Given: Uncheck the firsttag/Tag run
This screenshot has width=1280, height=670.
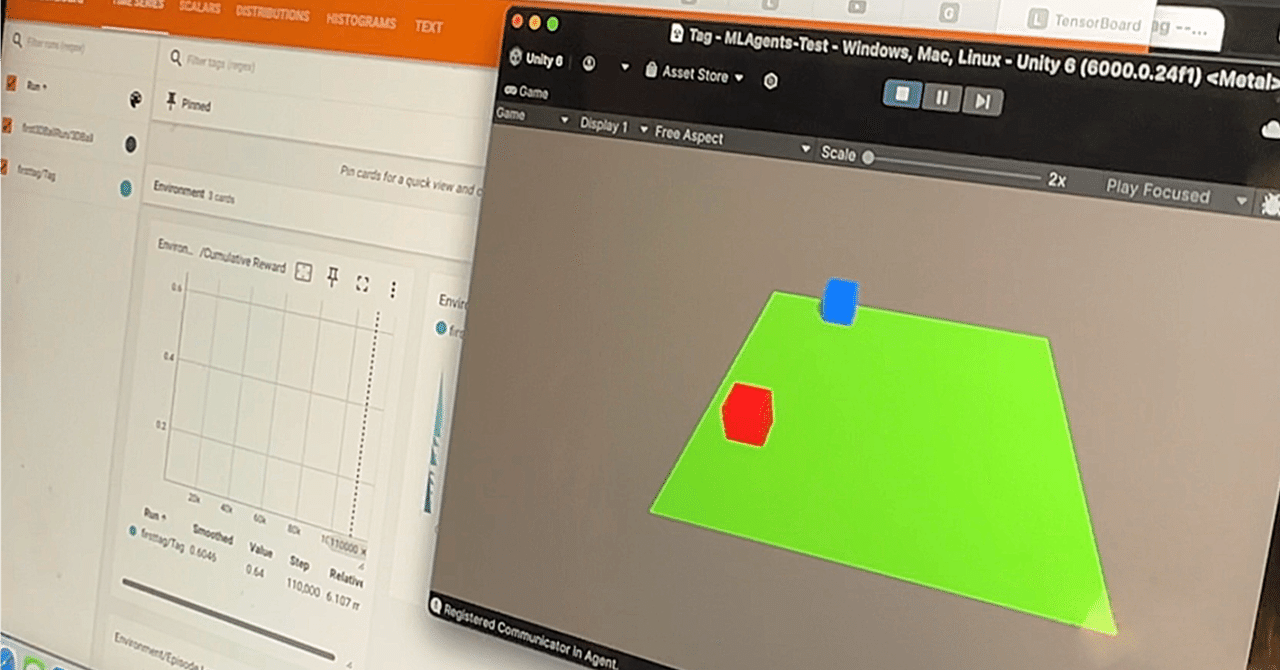Looking at the screenshot, I should (x=4, y=164).
